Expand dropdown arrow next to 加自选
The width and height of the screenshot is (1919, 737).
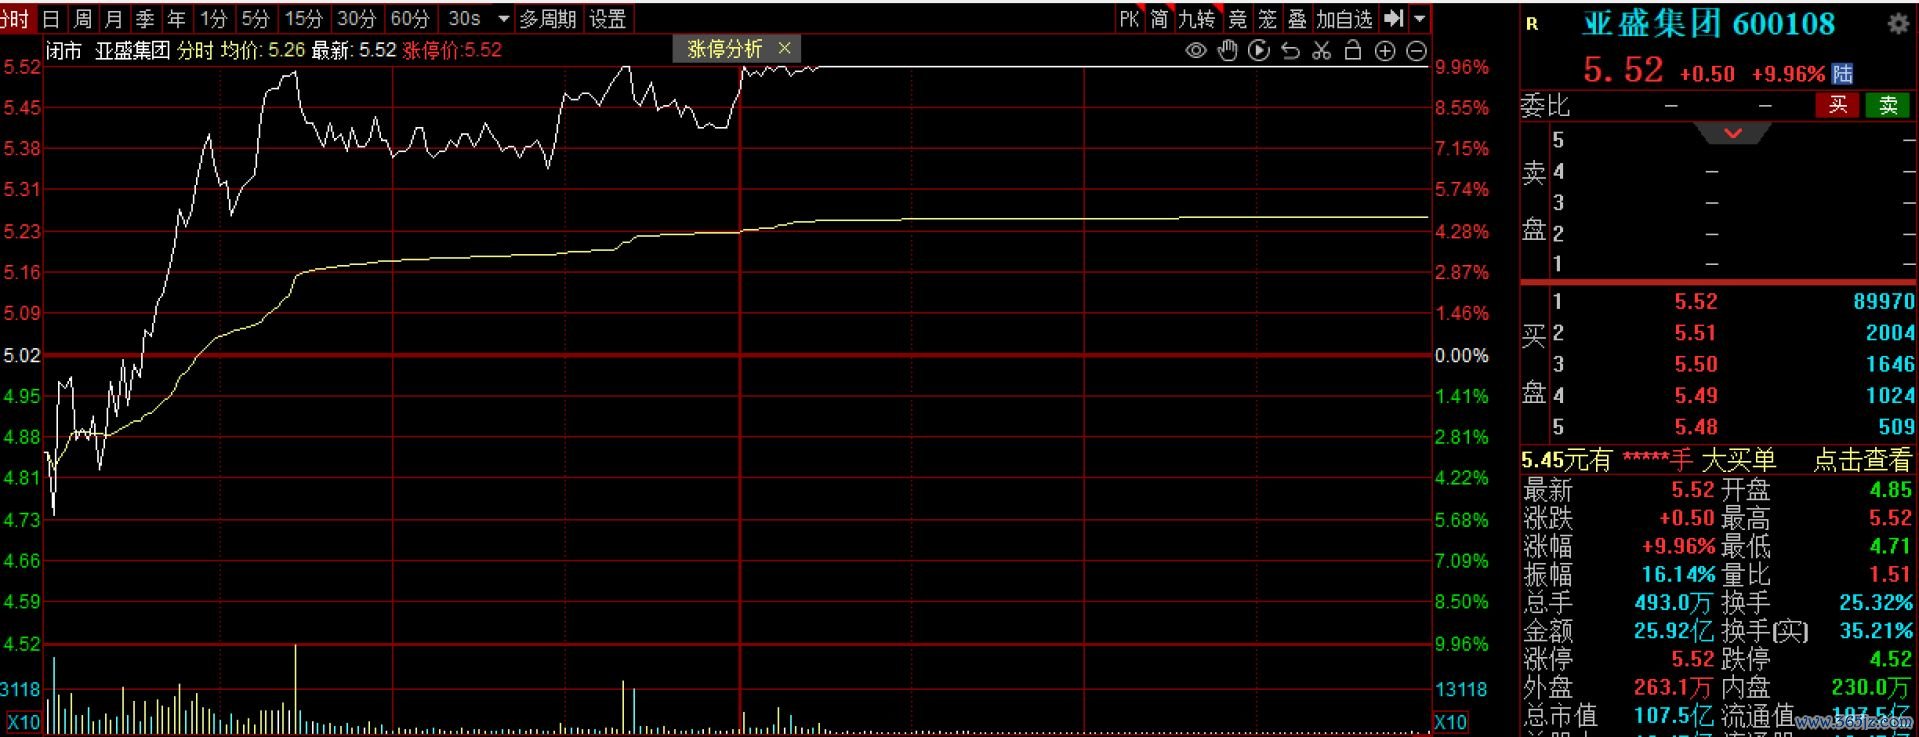click(x=1420, y=18)
